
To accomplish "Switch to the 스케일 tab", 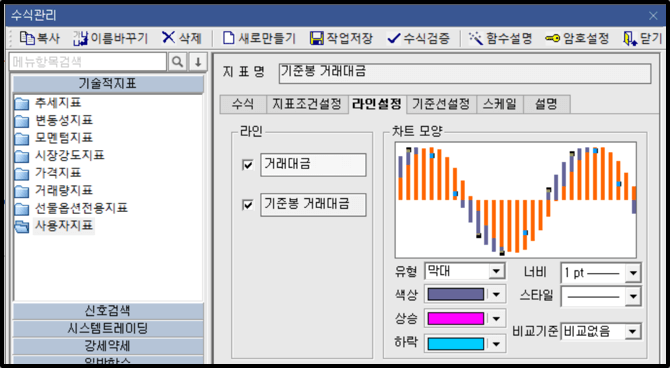I will click(500, 104).
